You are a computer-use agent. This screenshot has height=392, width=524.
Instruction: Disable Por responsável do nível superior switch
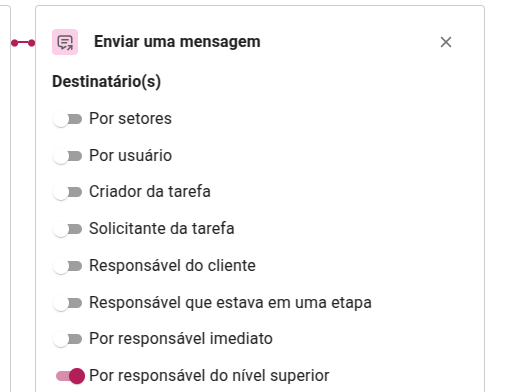[x=70, y=376]
